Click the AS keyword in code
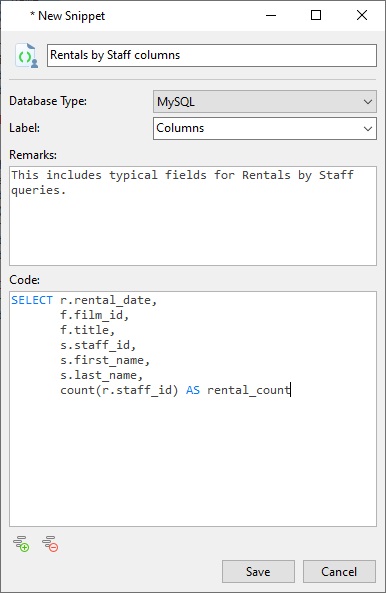The width and height of the screenshot is (386, 593). [193, 390]
